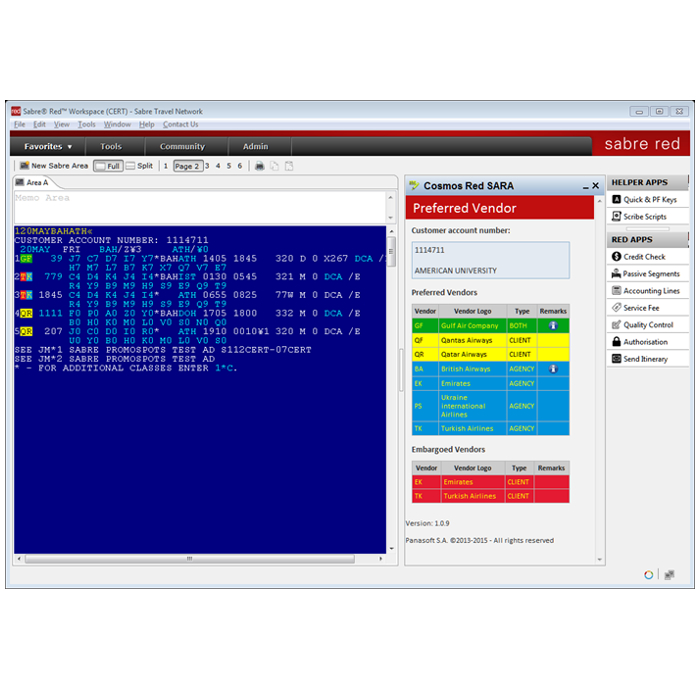Open the Credit Check red app

tap(644, 257)
